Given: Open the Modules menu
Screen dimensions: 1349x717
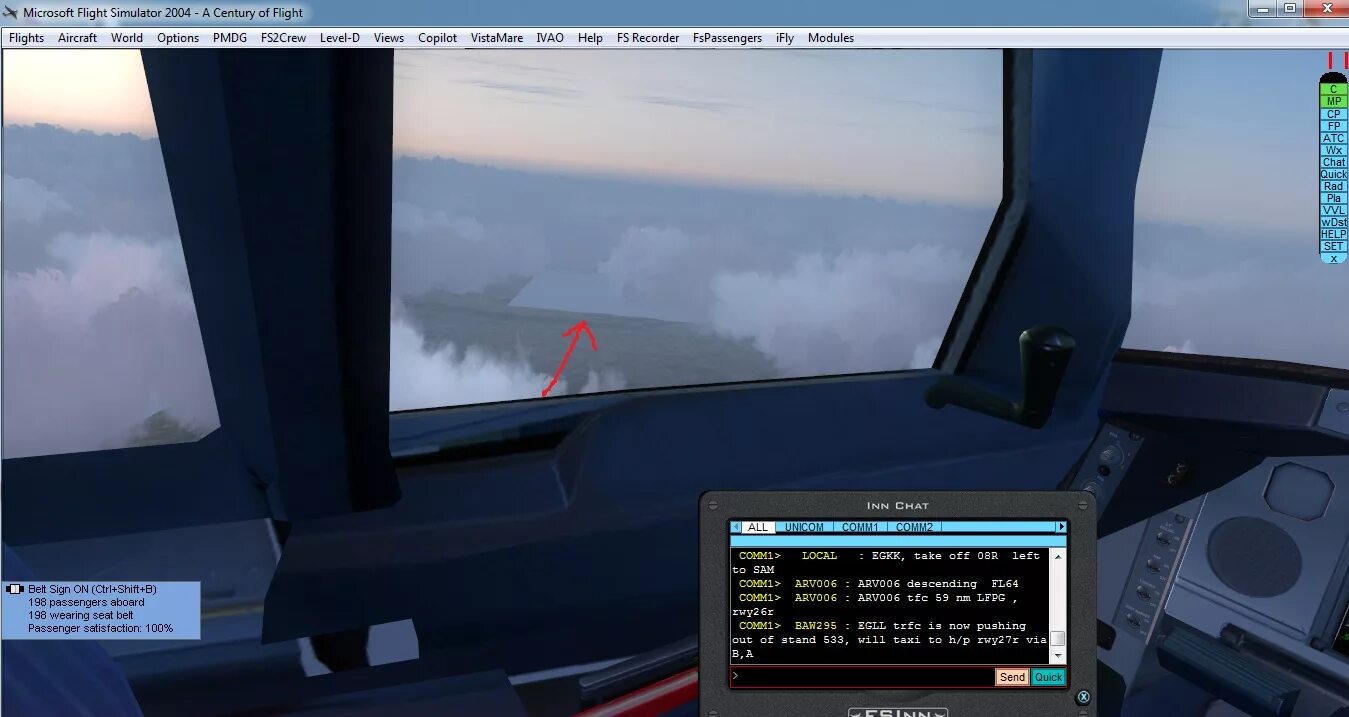Looking at the screenshot, I should coord(831,38).
